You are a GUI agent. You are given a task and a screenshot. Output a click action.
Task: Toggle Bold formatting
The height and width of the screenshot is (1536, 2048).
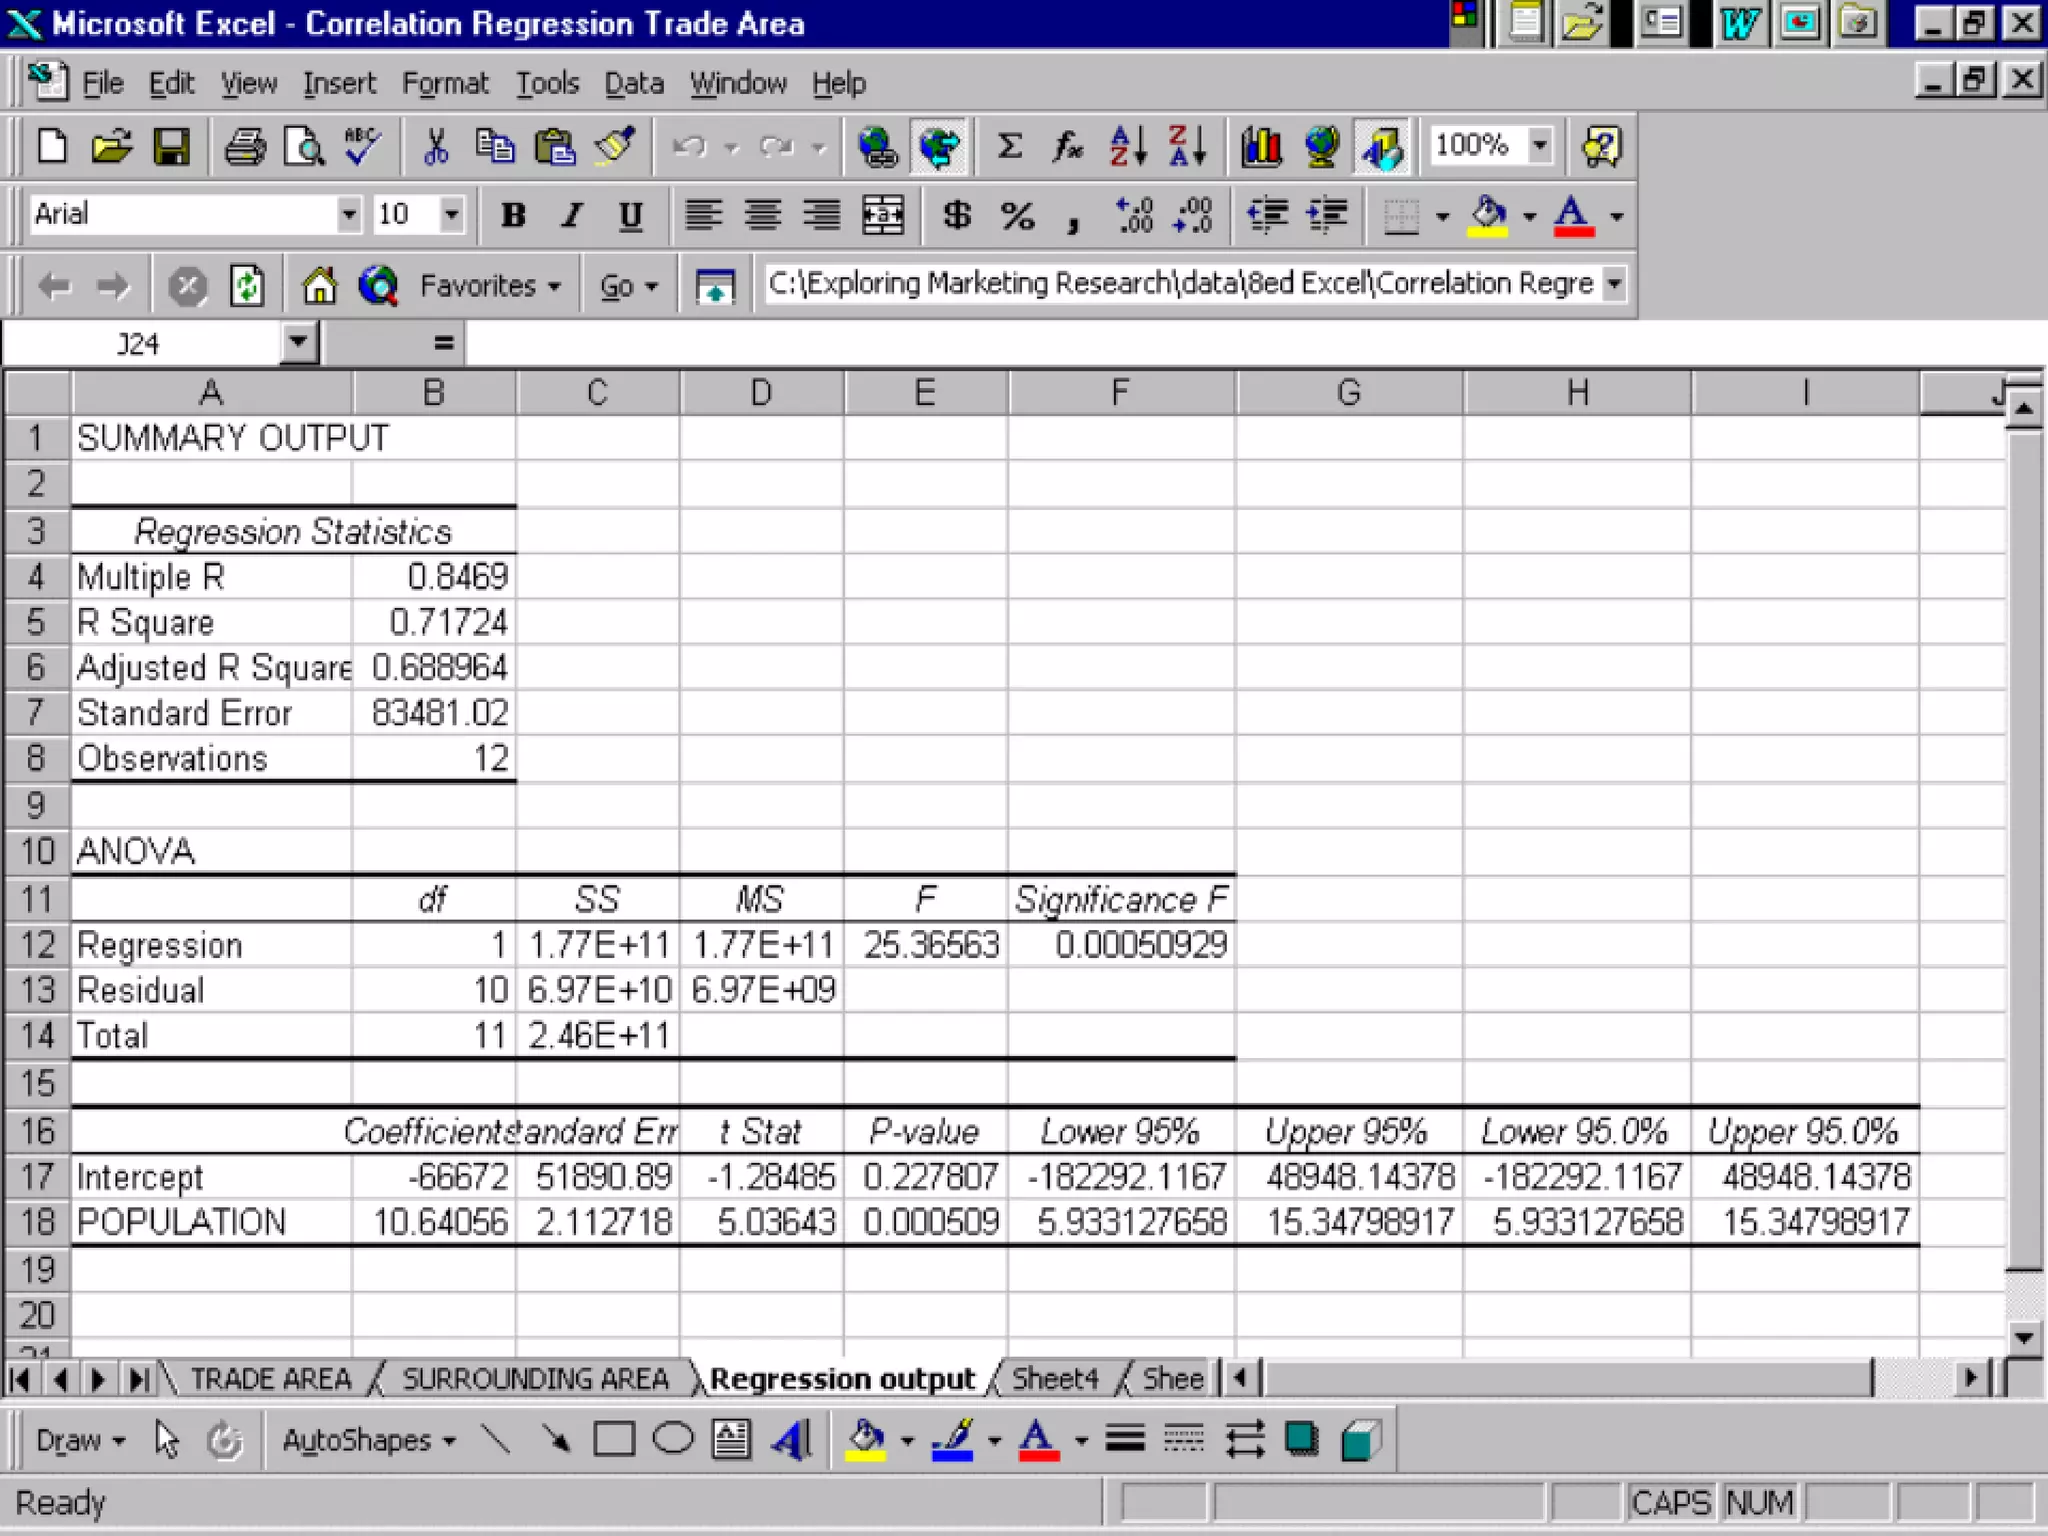point(513,215)
